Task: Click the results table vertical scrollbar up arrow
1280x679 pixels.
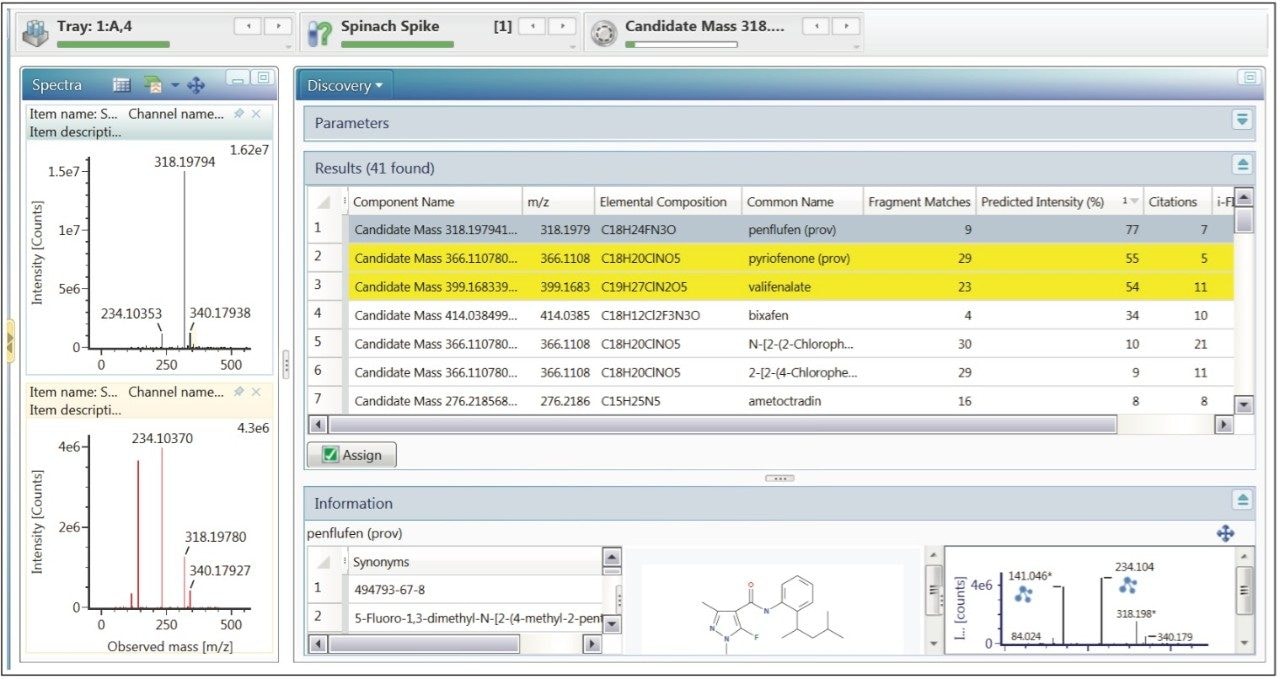Action: point(1244,197)
